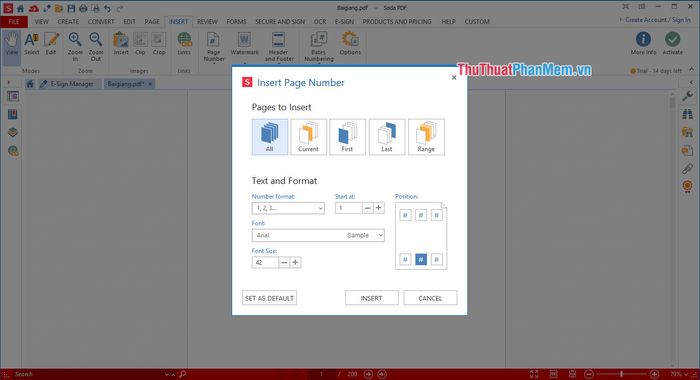Switch to the PAGE ribbon tab
Screen dimensions: 700x380
tap(152, 21)
